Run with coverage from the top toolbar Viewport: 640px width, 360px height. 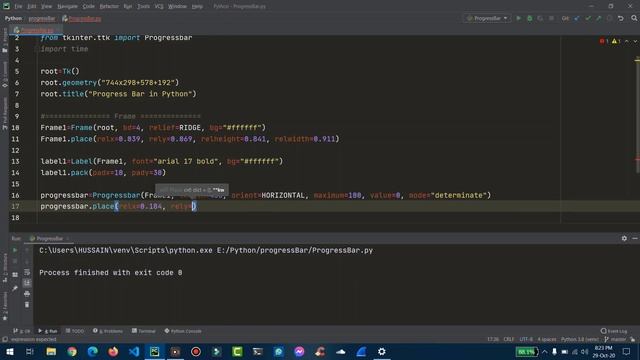[540, 18]
